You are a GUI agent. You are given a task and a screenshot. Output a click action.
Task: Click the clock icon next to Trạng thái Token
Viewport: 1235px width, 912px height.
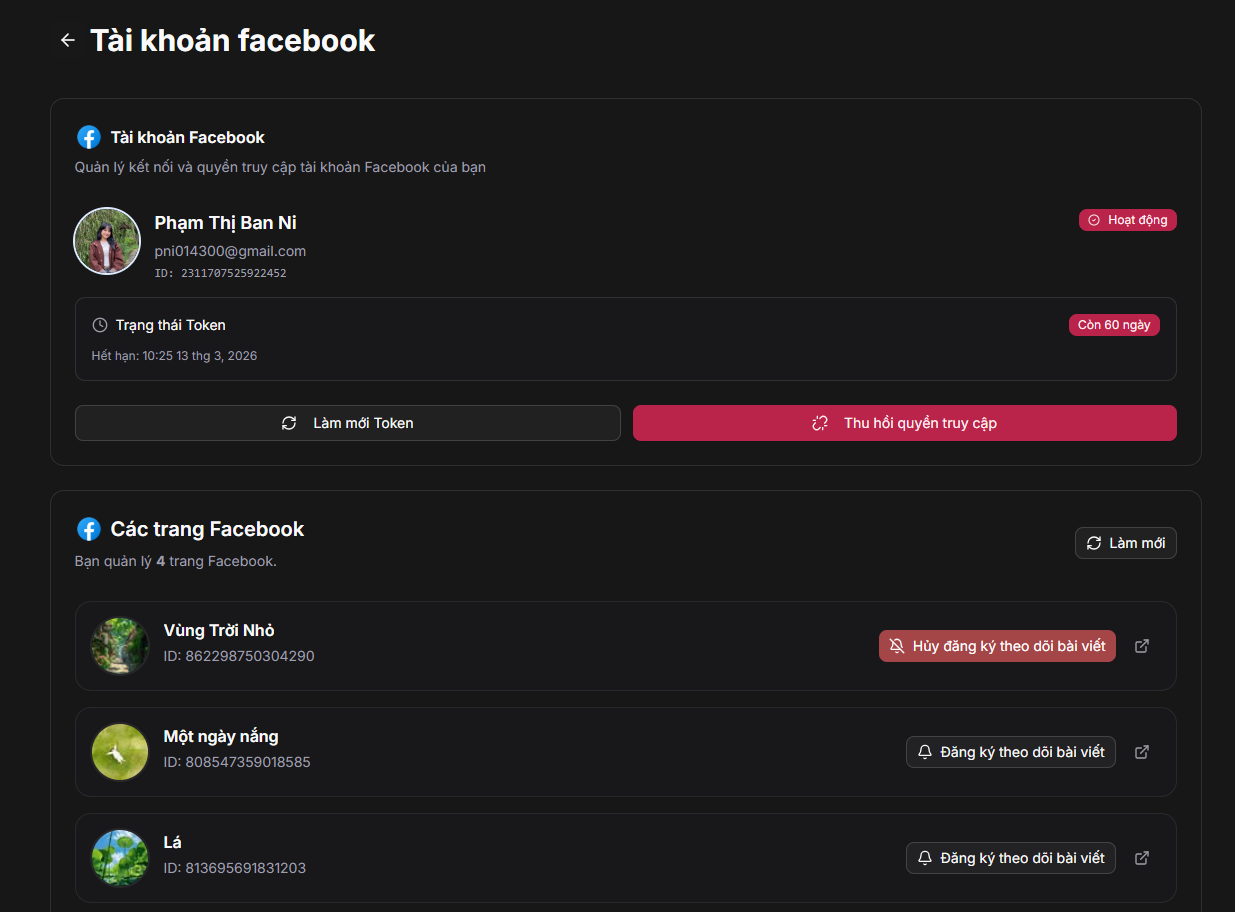coord(100,325)
